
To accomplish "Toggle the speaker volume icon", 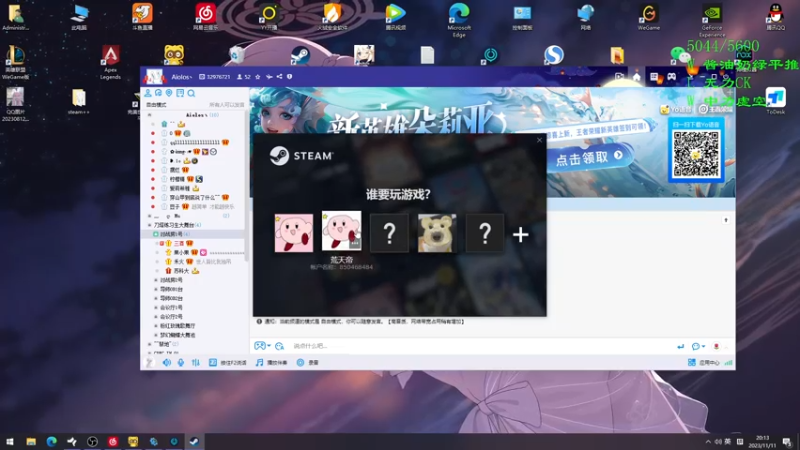I will [x=166, y=362].
